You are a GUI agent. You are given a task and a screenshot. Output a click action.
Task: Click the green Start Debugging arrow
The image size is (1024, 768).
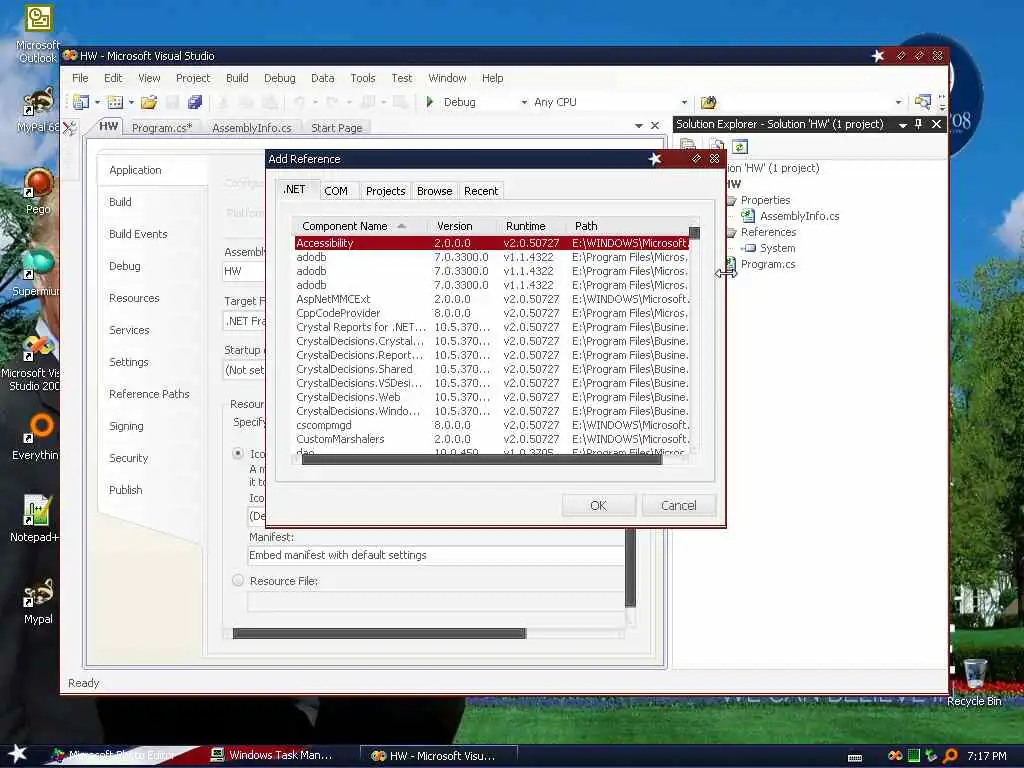430,102
